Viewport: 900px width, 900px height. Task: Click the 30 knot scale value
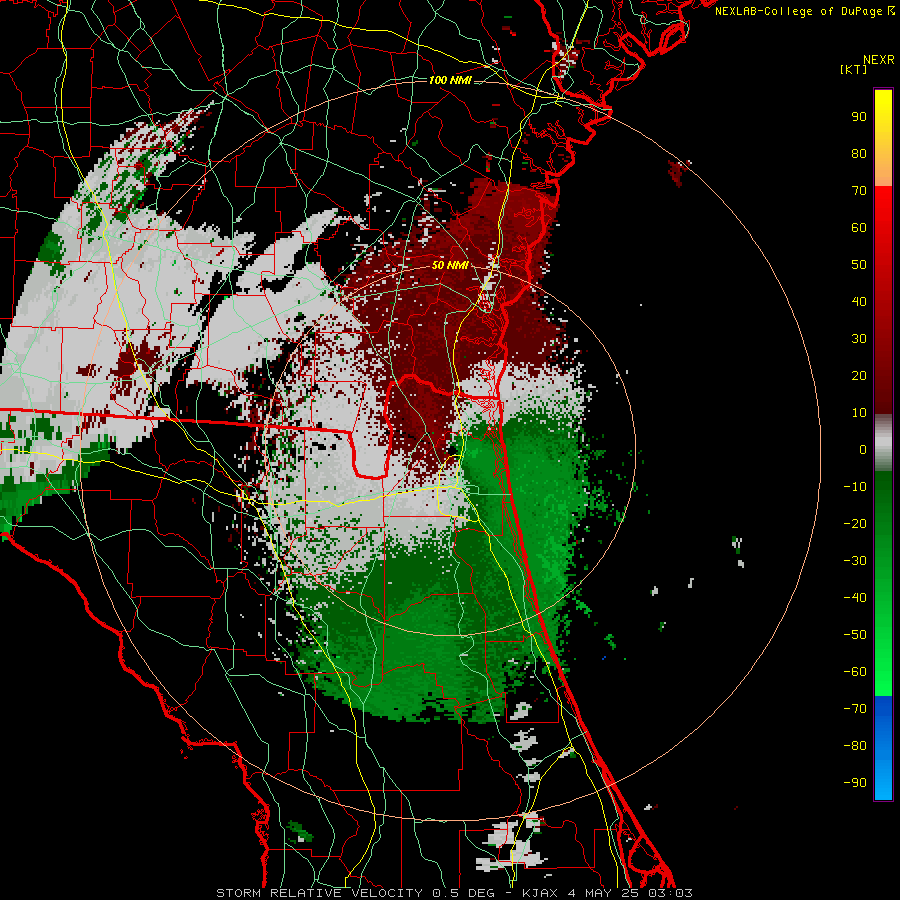tap(859, 339)
